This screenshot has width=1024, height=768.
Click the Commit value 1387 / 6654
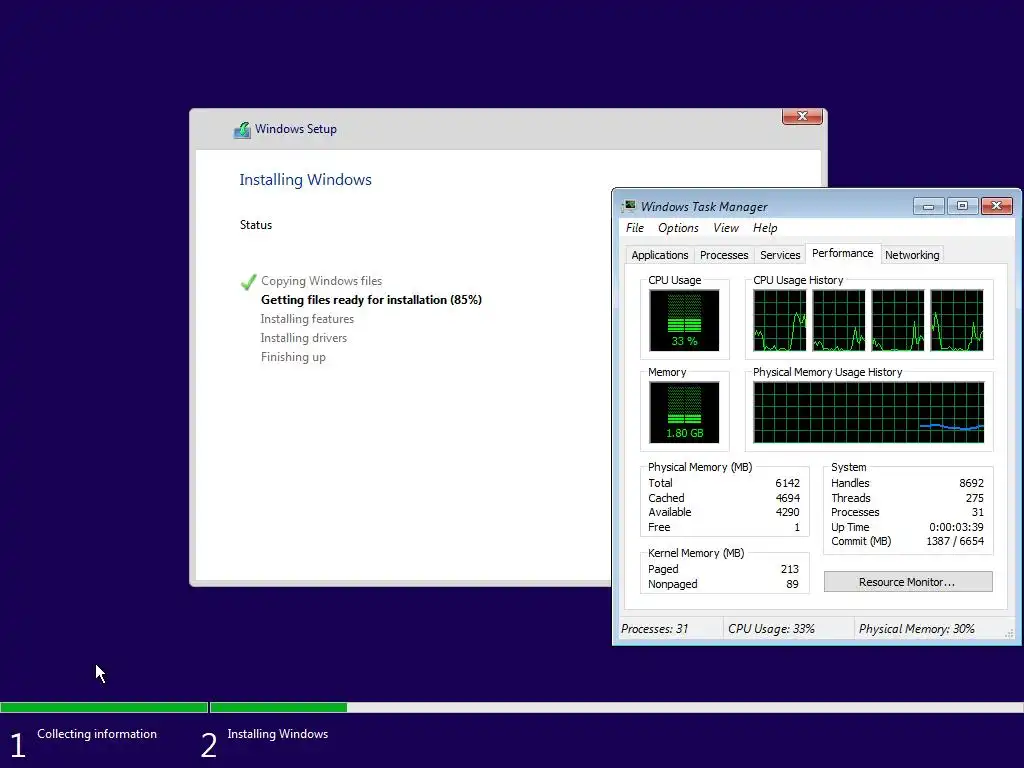pyautogui.click(x=955, y=541)
